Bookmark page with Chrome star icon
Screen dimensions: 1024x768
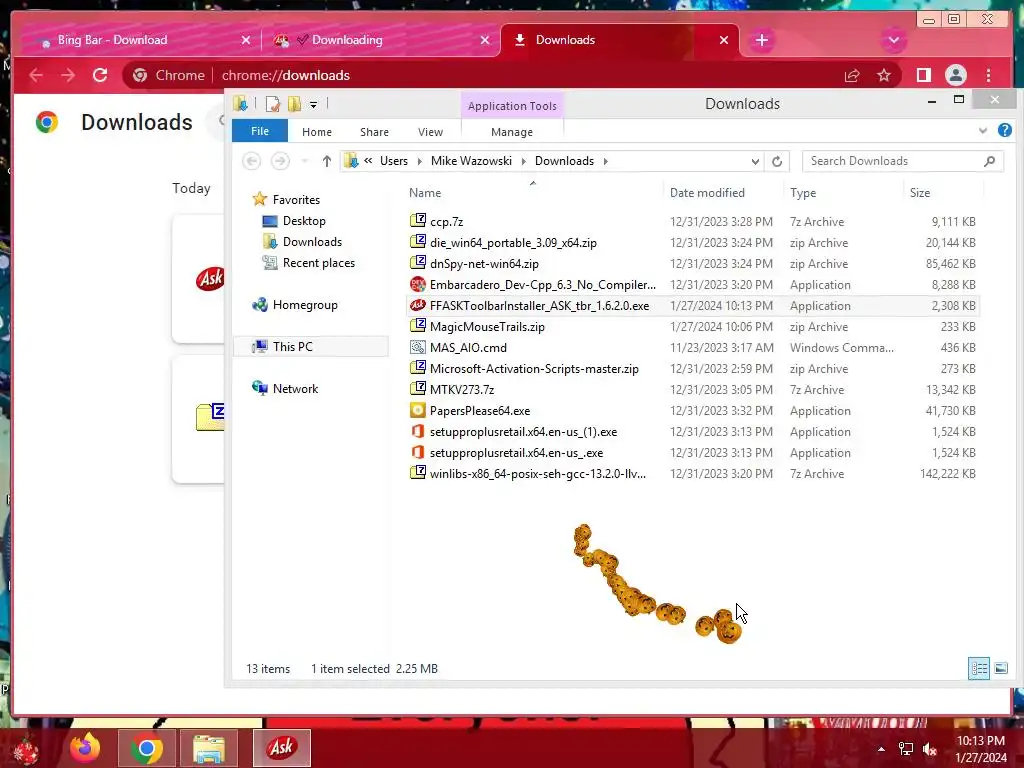(884, 76)
